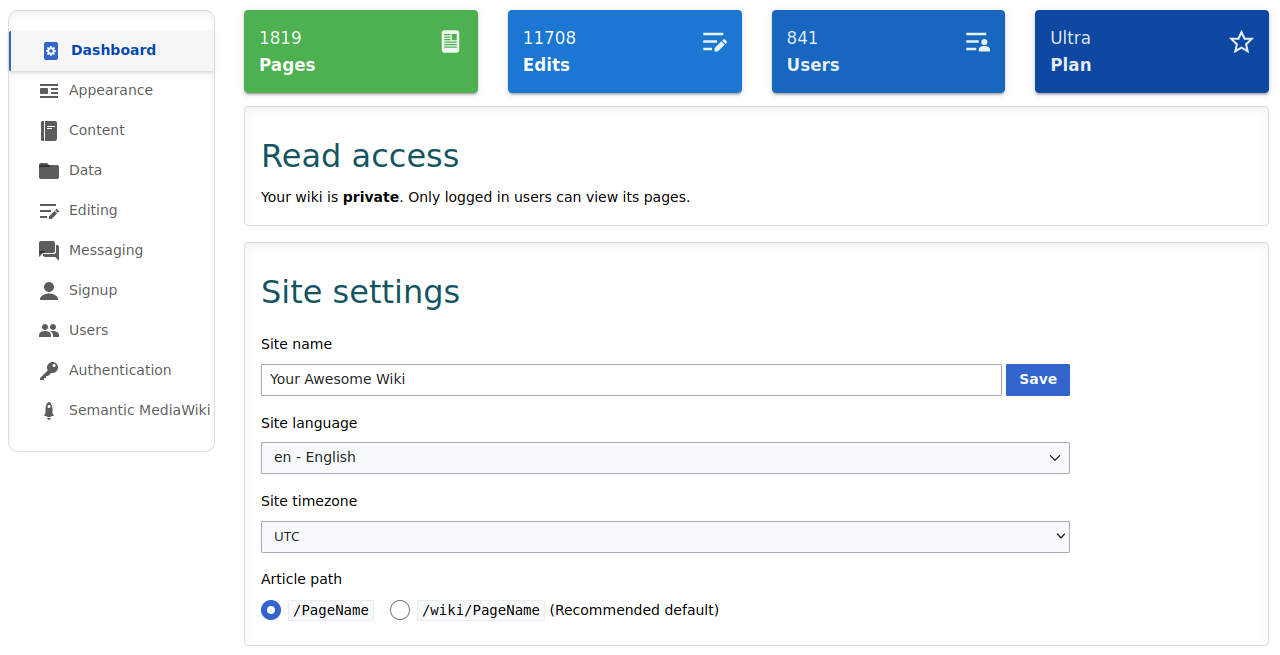Open the Edits card showing 11708
Image resolution: width=1280 pixels, height=655 pixels.
click(624, 51)
